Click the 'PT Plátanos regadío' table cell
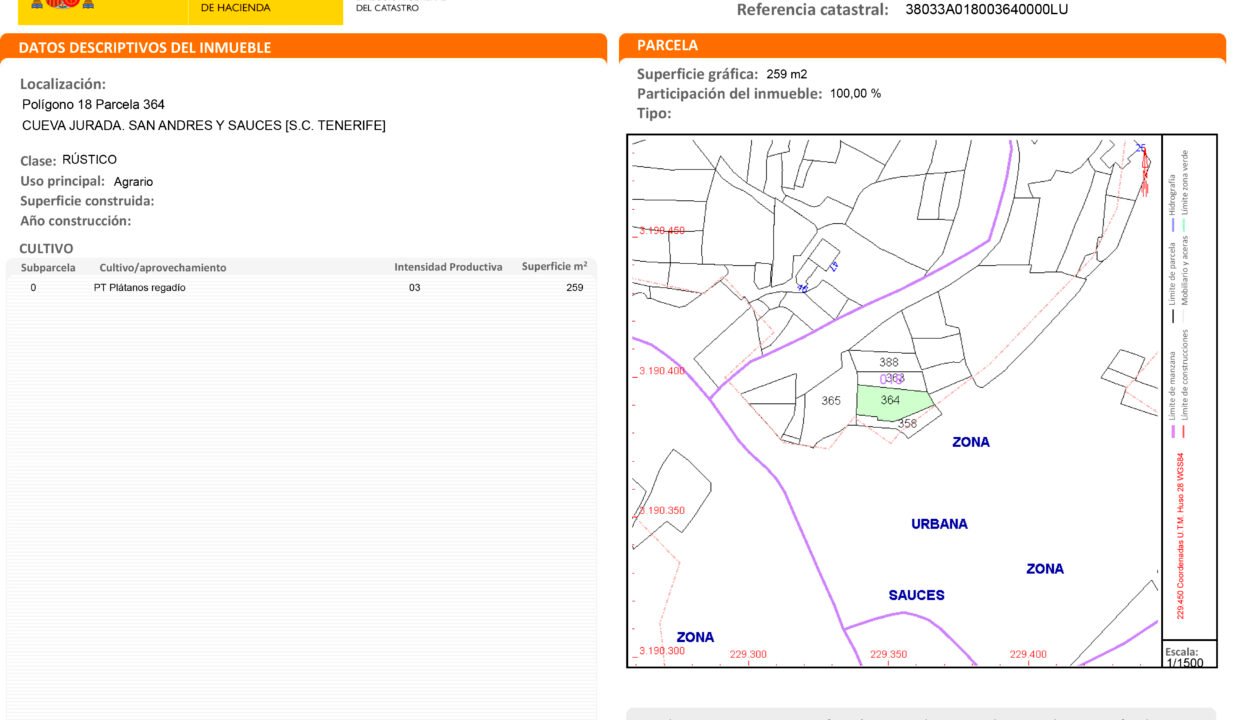Image resolution: width=1240 pixels, height=720 pixels. pos(139,288)
